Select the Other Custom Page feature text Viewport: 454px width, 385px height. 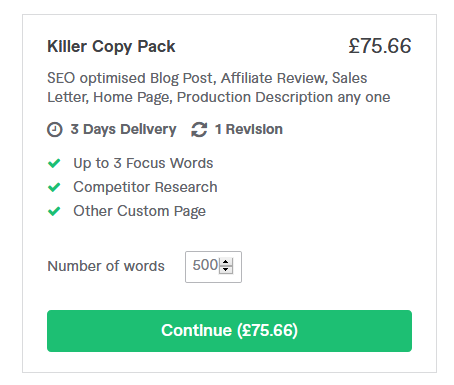[140, 211]
